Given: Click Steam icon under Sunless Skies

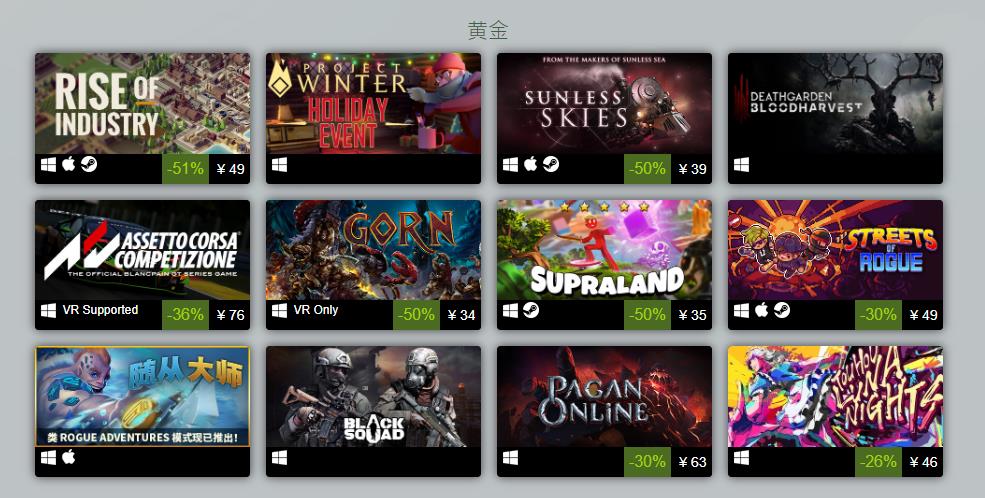Looking at the screenshot, I should [551, 164].
